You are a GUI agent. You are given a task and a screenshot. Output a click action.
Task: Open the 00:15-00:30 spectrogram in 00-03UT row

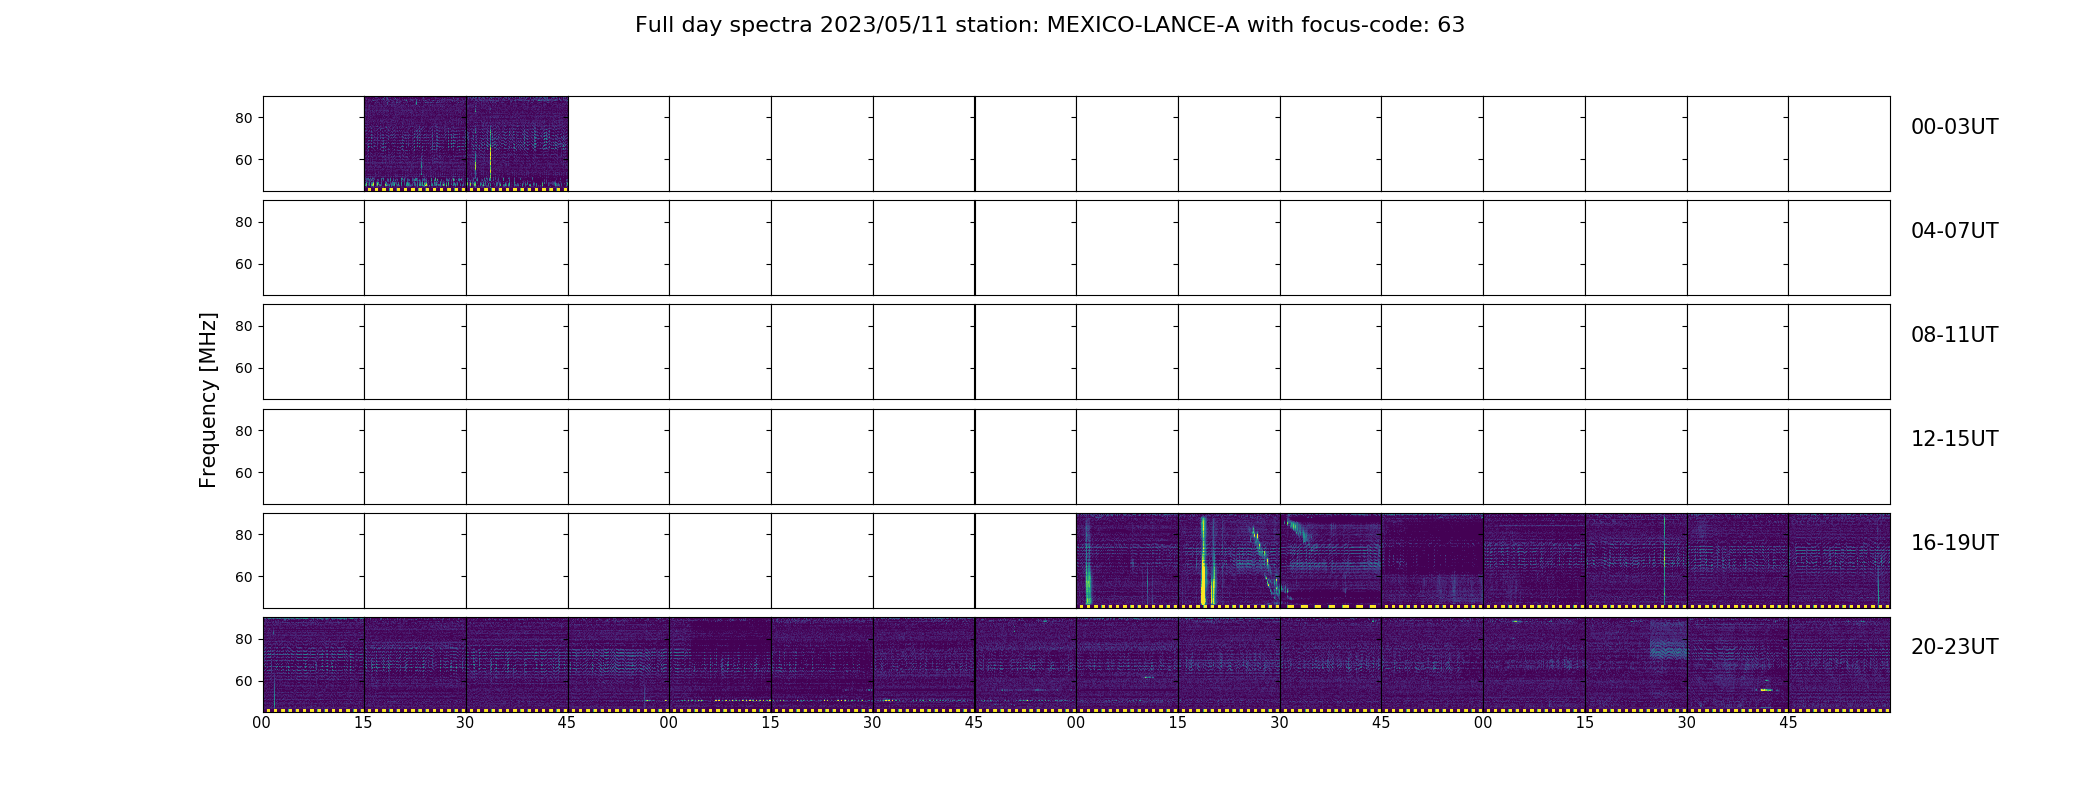(415, 144)
